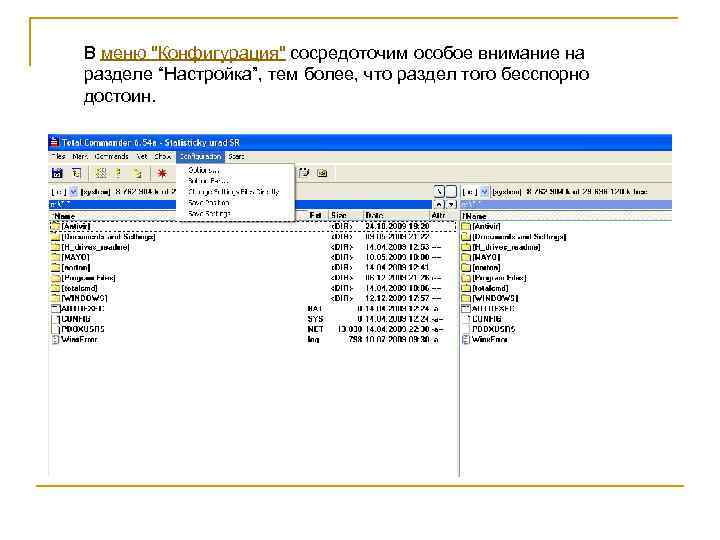Image resolution: width=720 pixels, height=540 pixels.
Task: Open the меню "Конфигурация" hyperlink
Action: point(193,54)
